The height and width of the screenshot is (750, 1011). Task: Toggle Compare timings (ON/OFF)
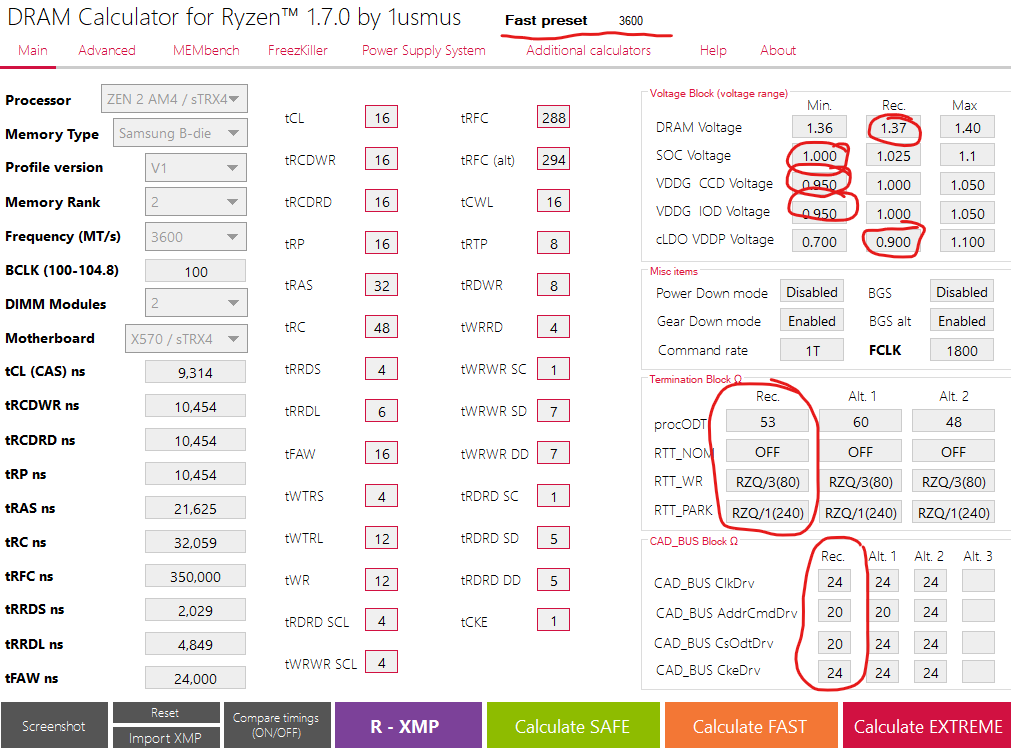(x=276, y=725)
